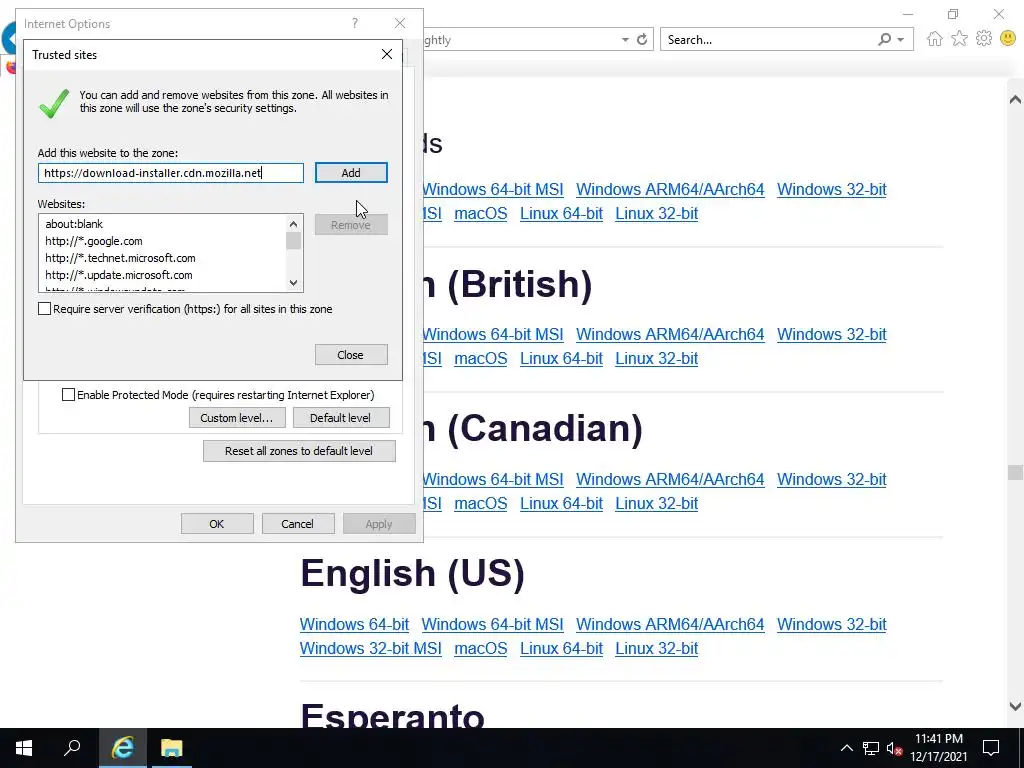Open search provider dropdown arrow
The width and height of the screenshot is (1024, 768).
pyautogui.click(x=901, y=40)
